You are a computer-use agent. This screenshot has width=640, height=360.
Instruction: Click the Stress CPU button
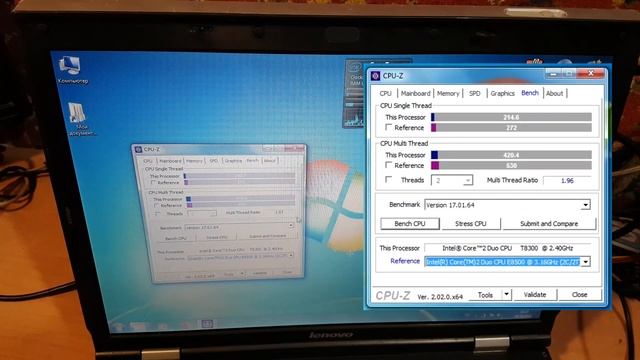tap(471, 224)
